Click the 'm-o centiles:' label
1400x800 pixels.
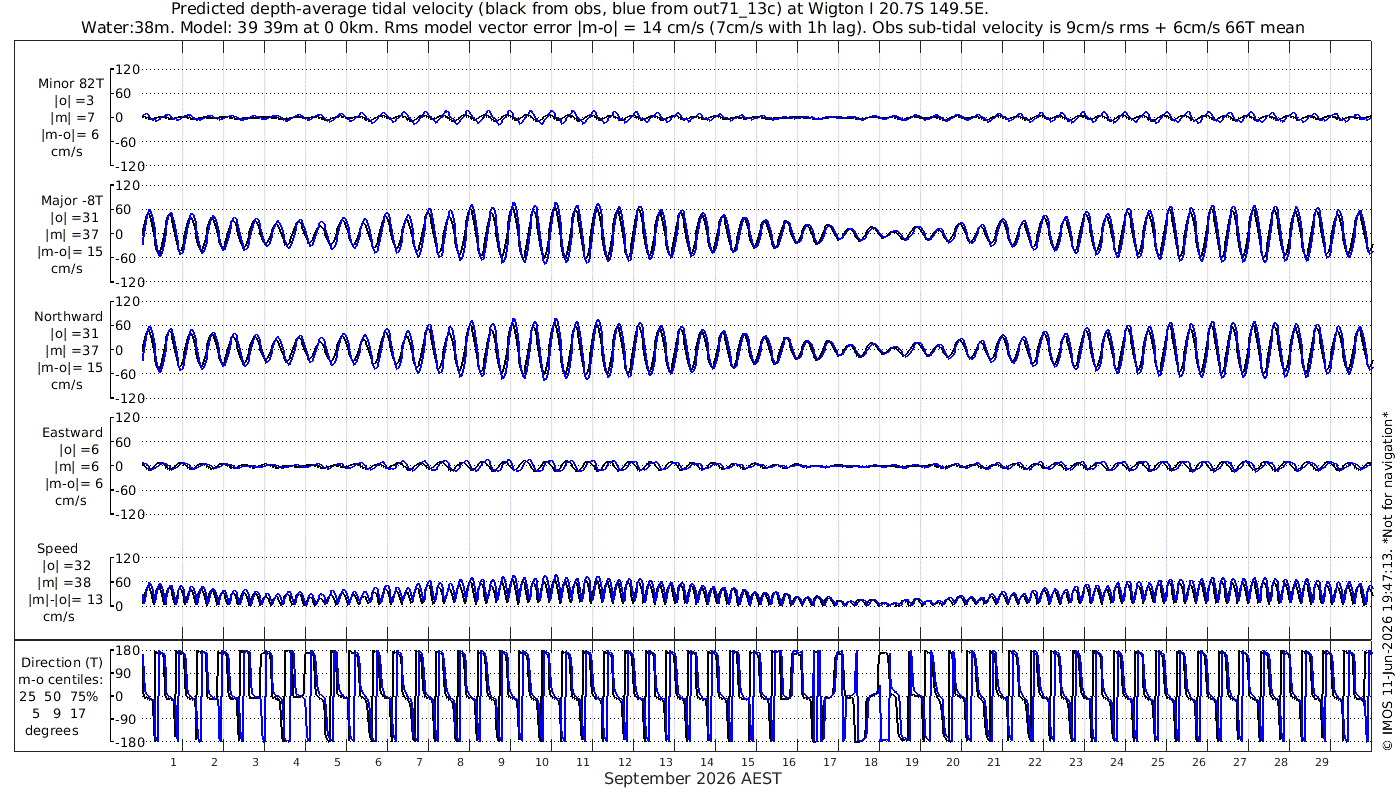click(60, 680)
